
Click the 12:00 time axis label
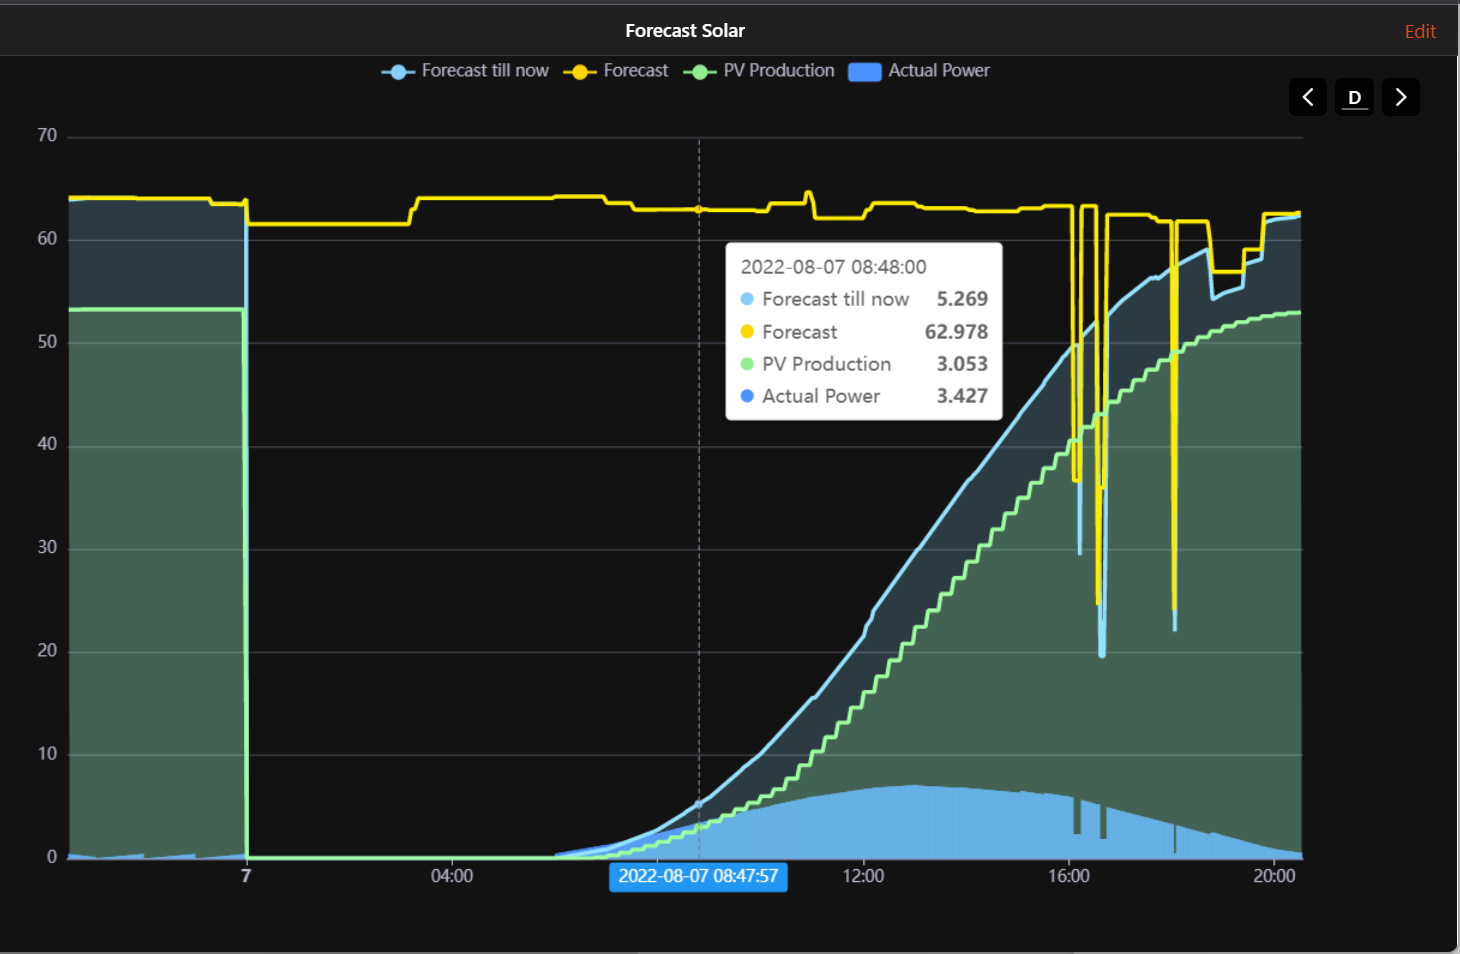pyautogui.click(x=863, y=876)
